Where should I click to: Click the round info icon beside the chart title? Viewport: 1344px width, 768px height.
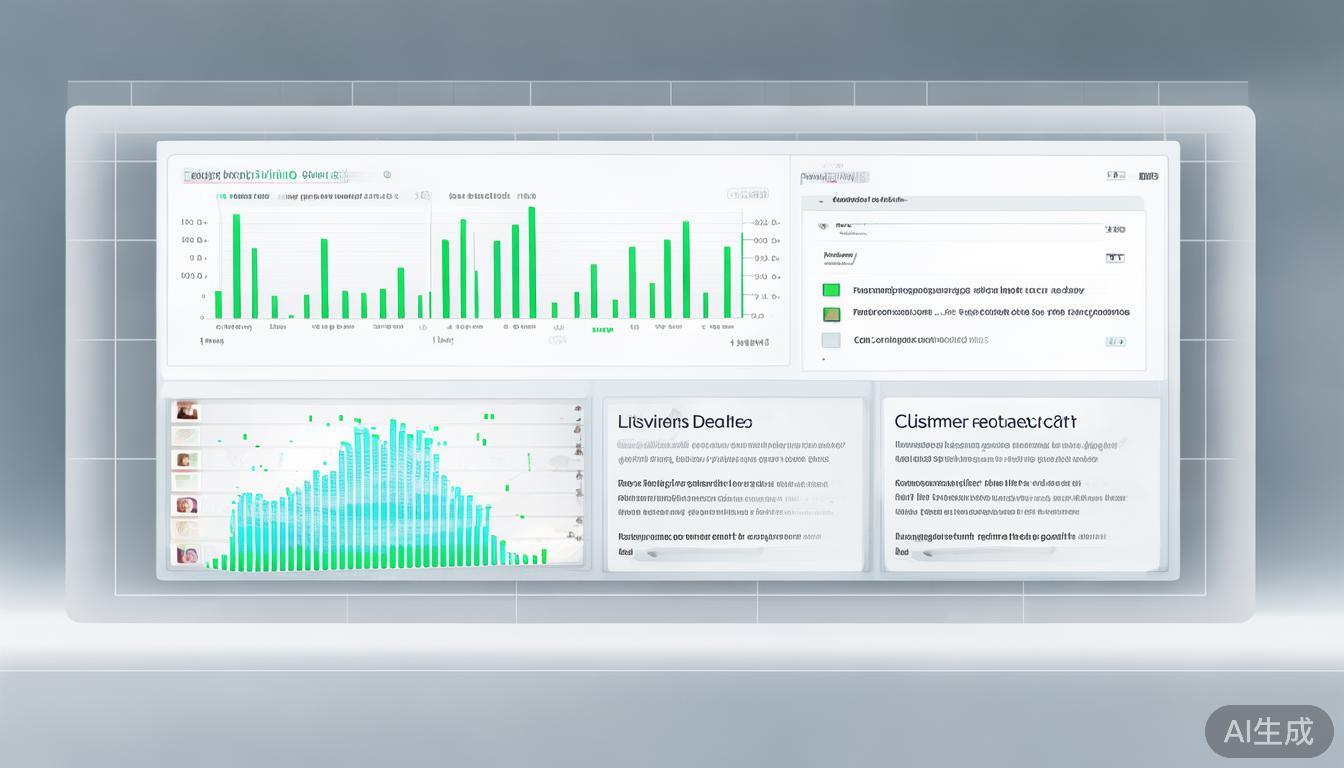point(387,175)
